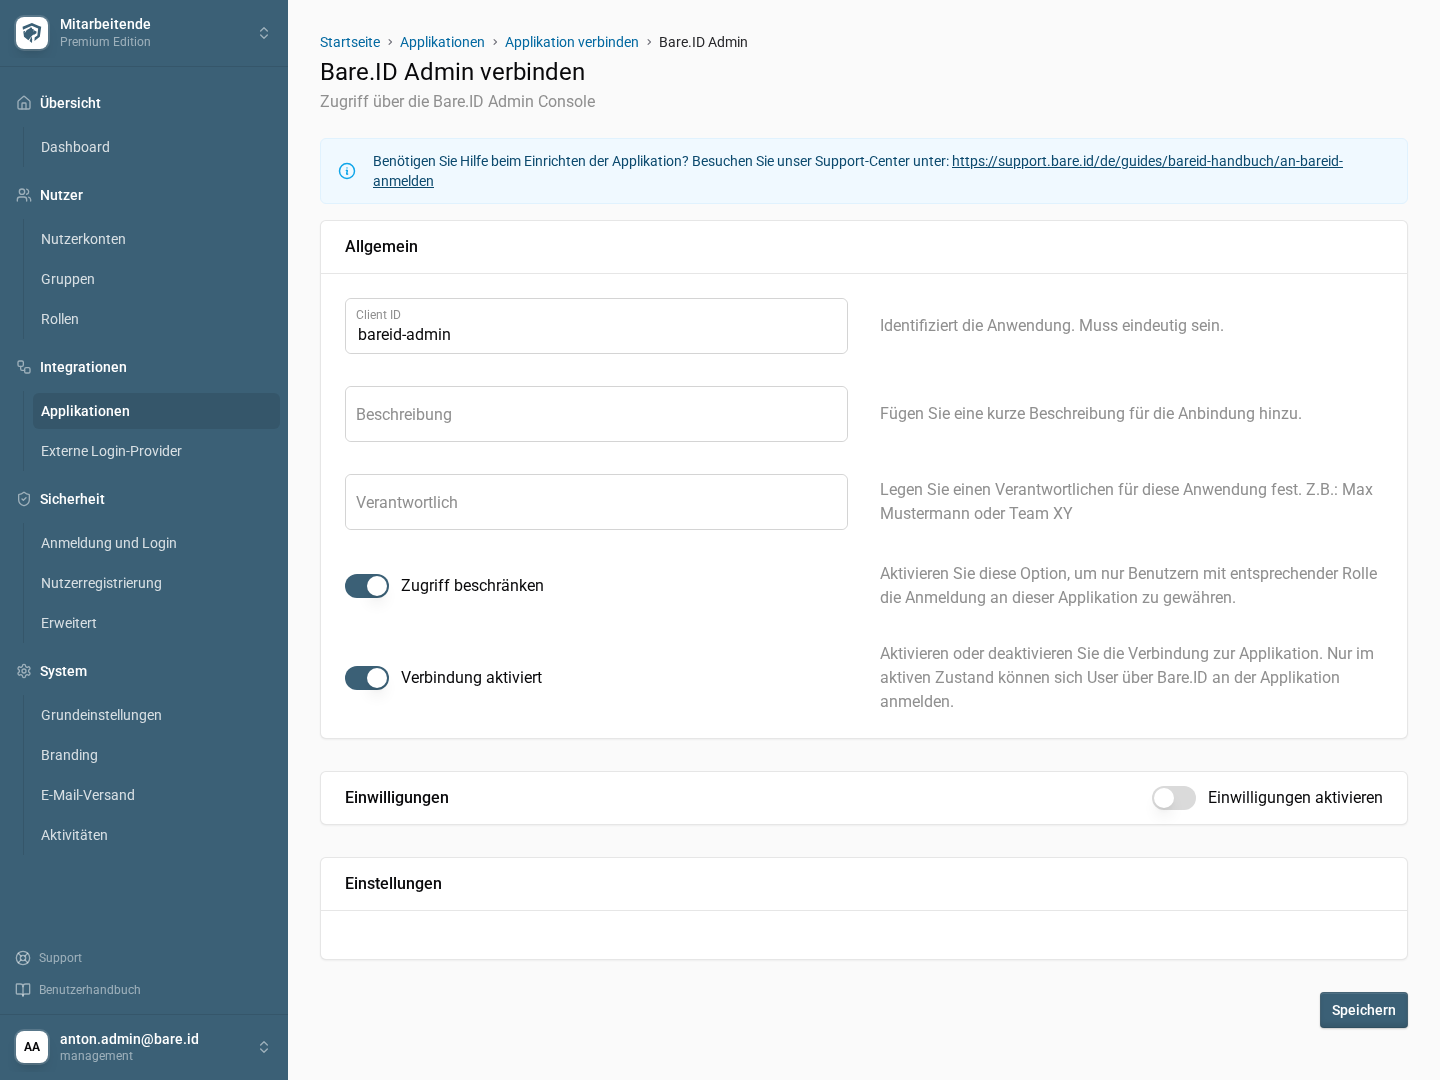Open Support link in sidebar
The image size is (1440, 1080).
60,958
